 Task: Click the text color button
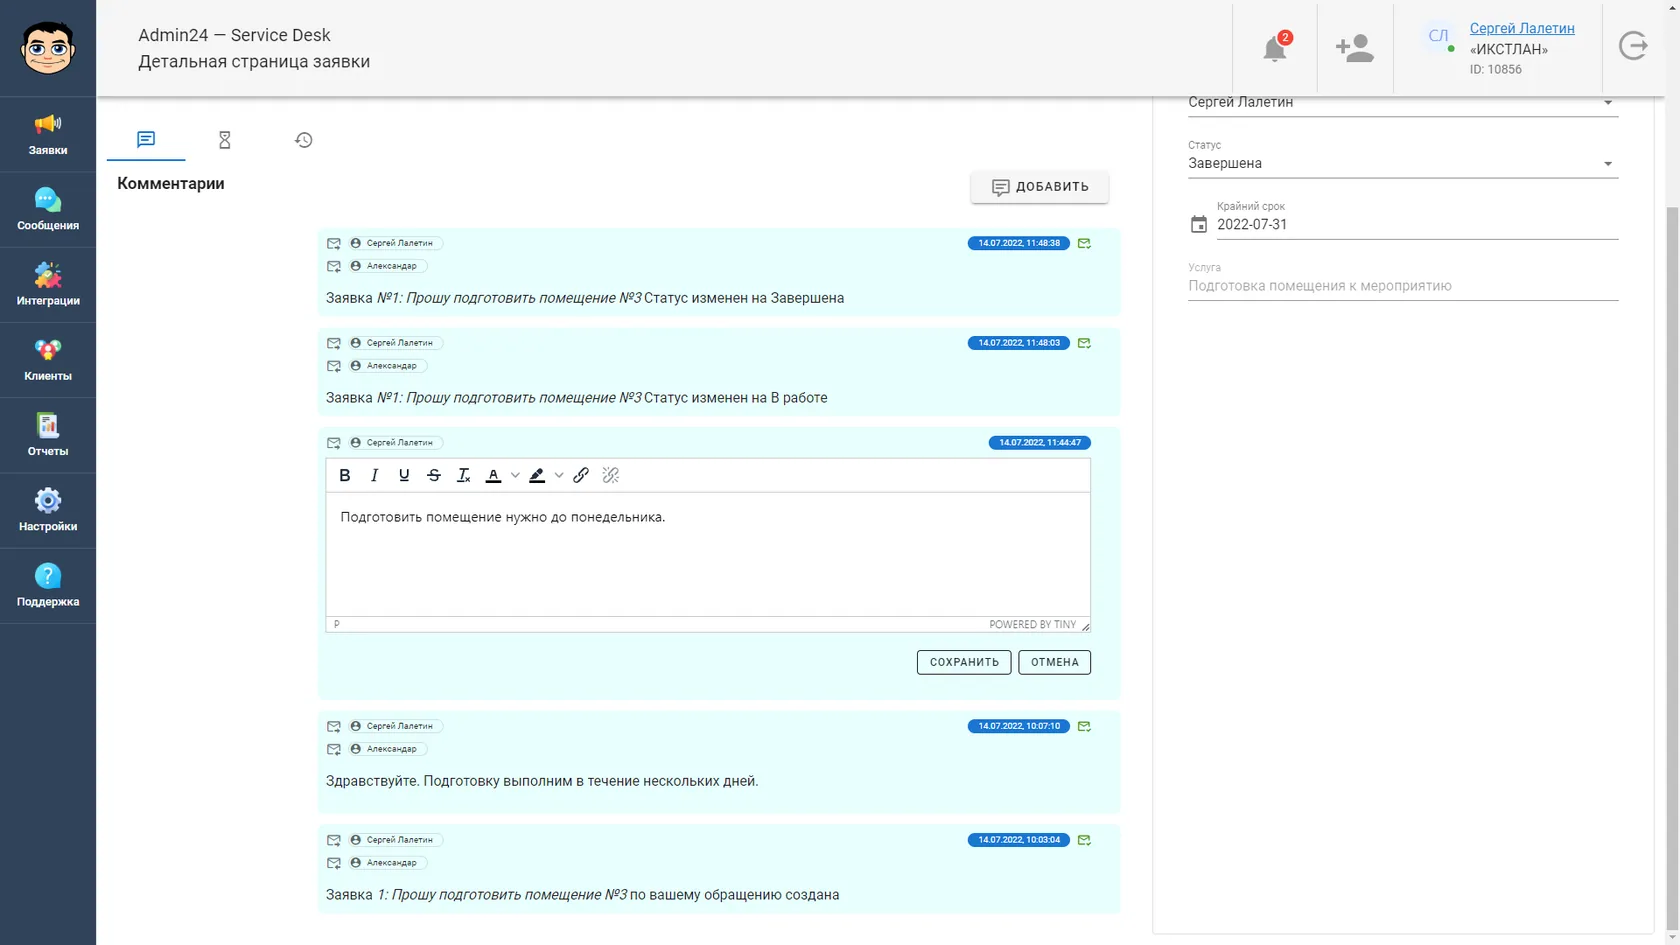(x=493, y=475)
